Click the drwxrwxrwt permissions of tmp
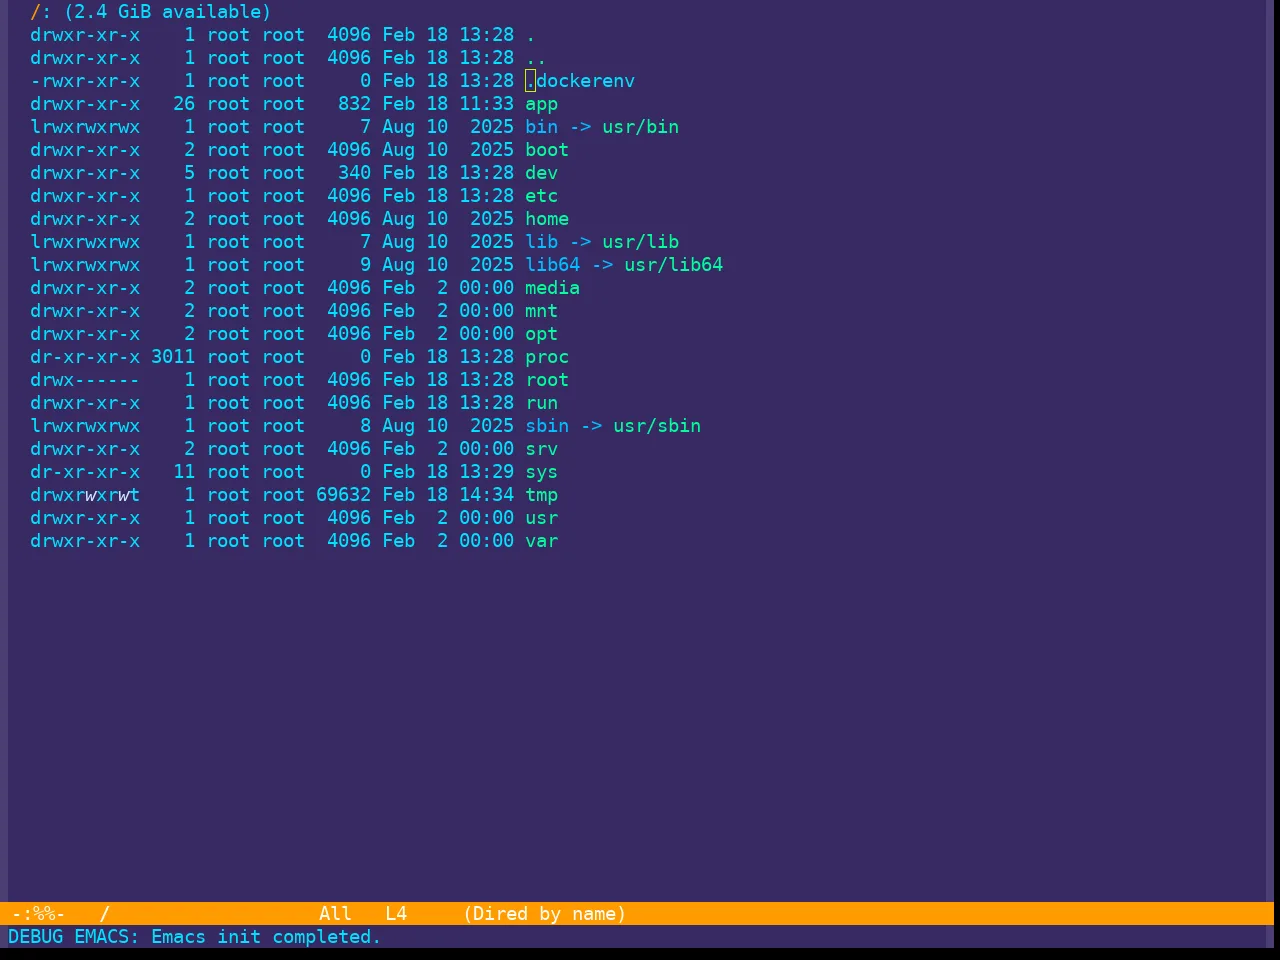This screenshot has width=1280, height=960. pos(85,495)
